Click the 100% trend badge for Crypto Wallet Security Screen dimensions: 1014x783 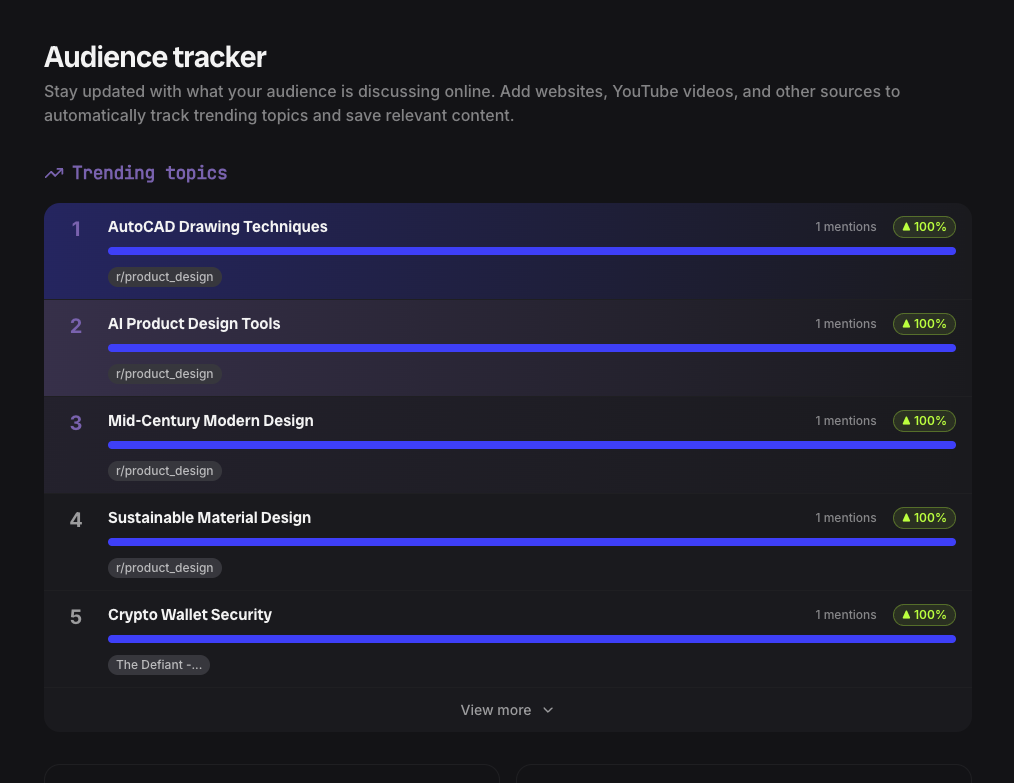click(x=924, y=615)
